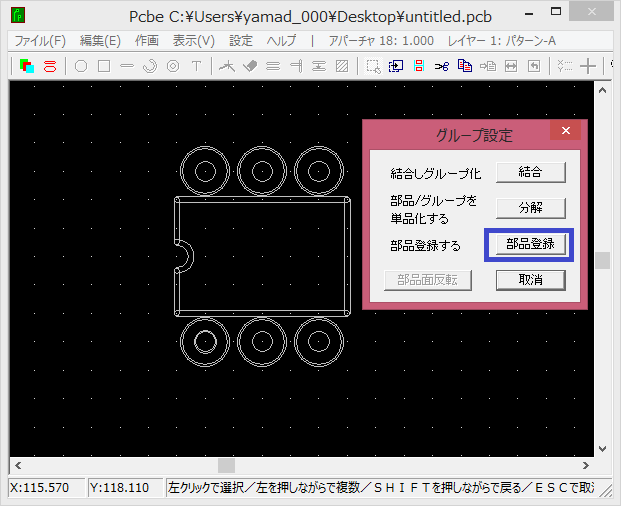621x506 pixels.
Task: Select the rectangle drawing tool
Action: point(103,66)
